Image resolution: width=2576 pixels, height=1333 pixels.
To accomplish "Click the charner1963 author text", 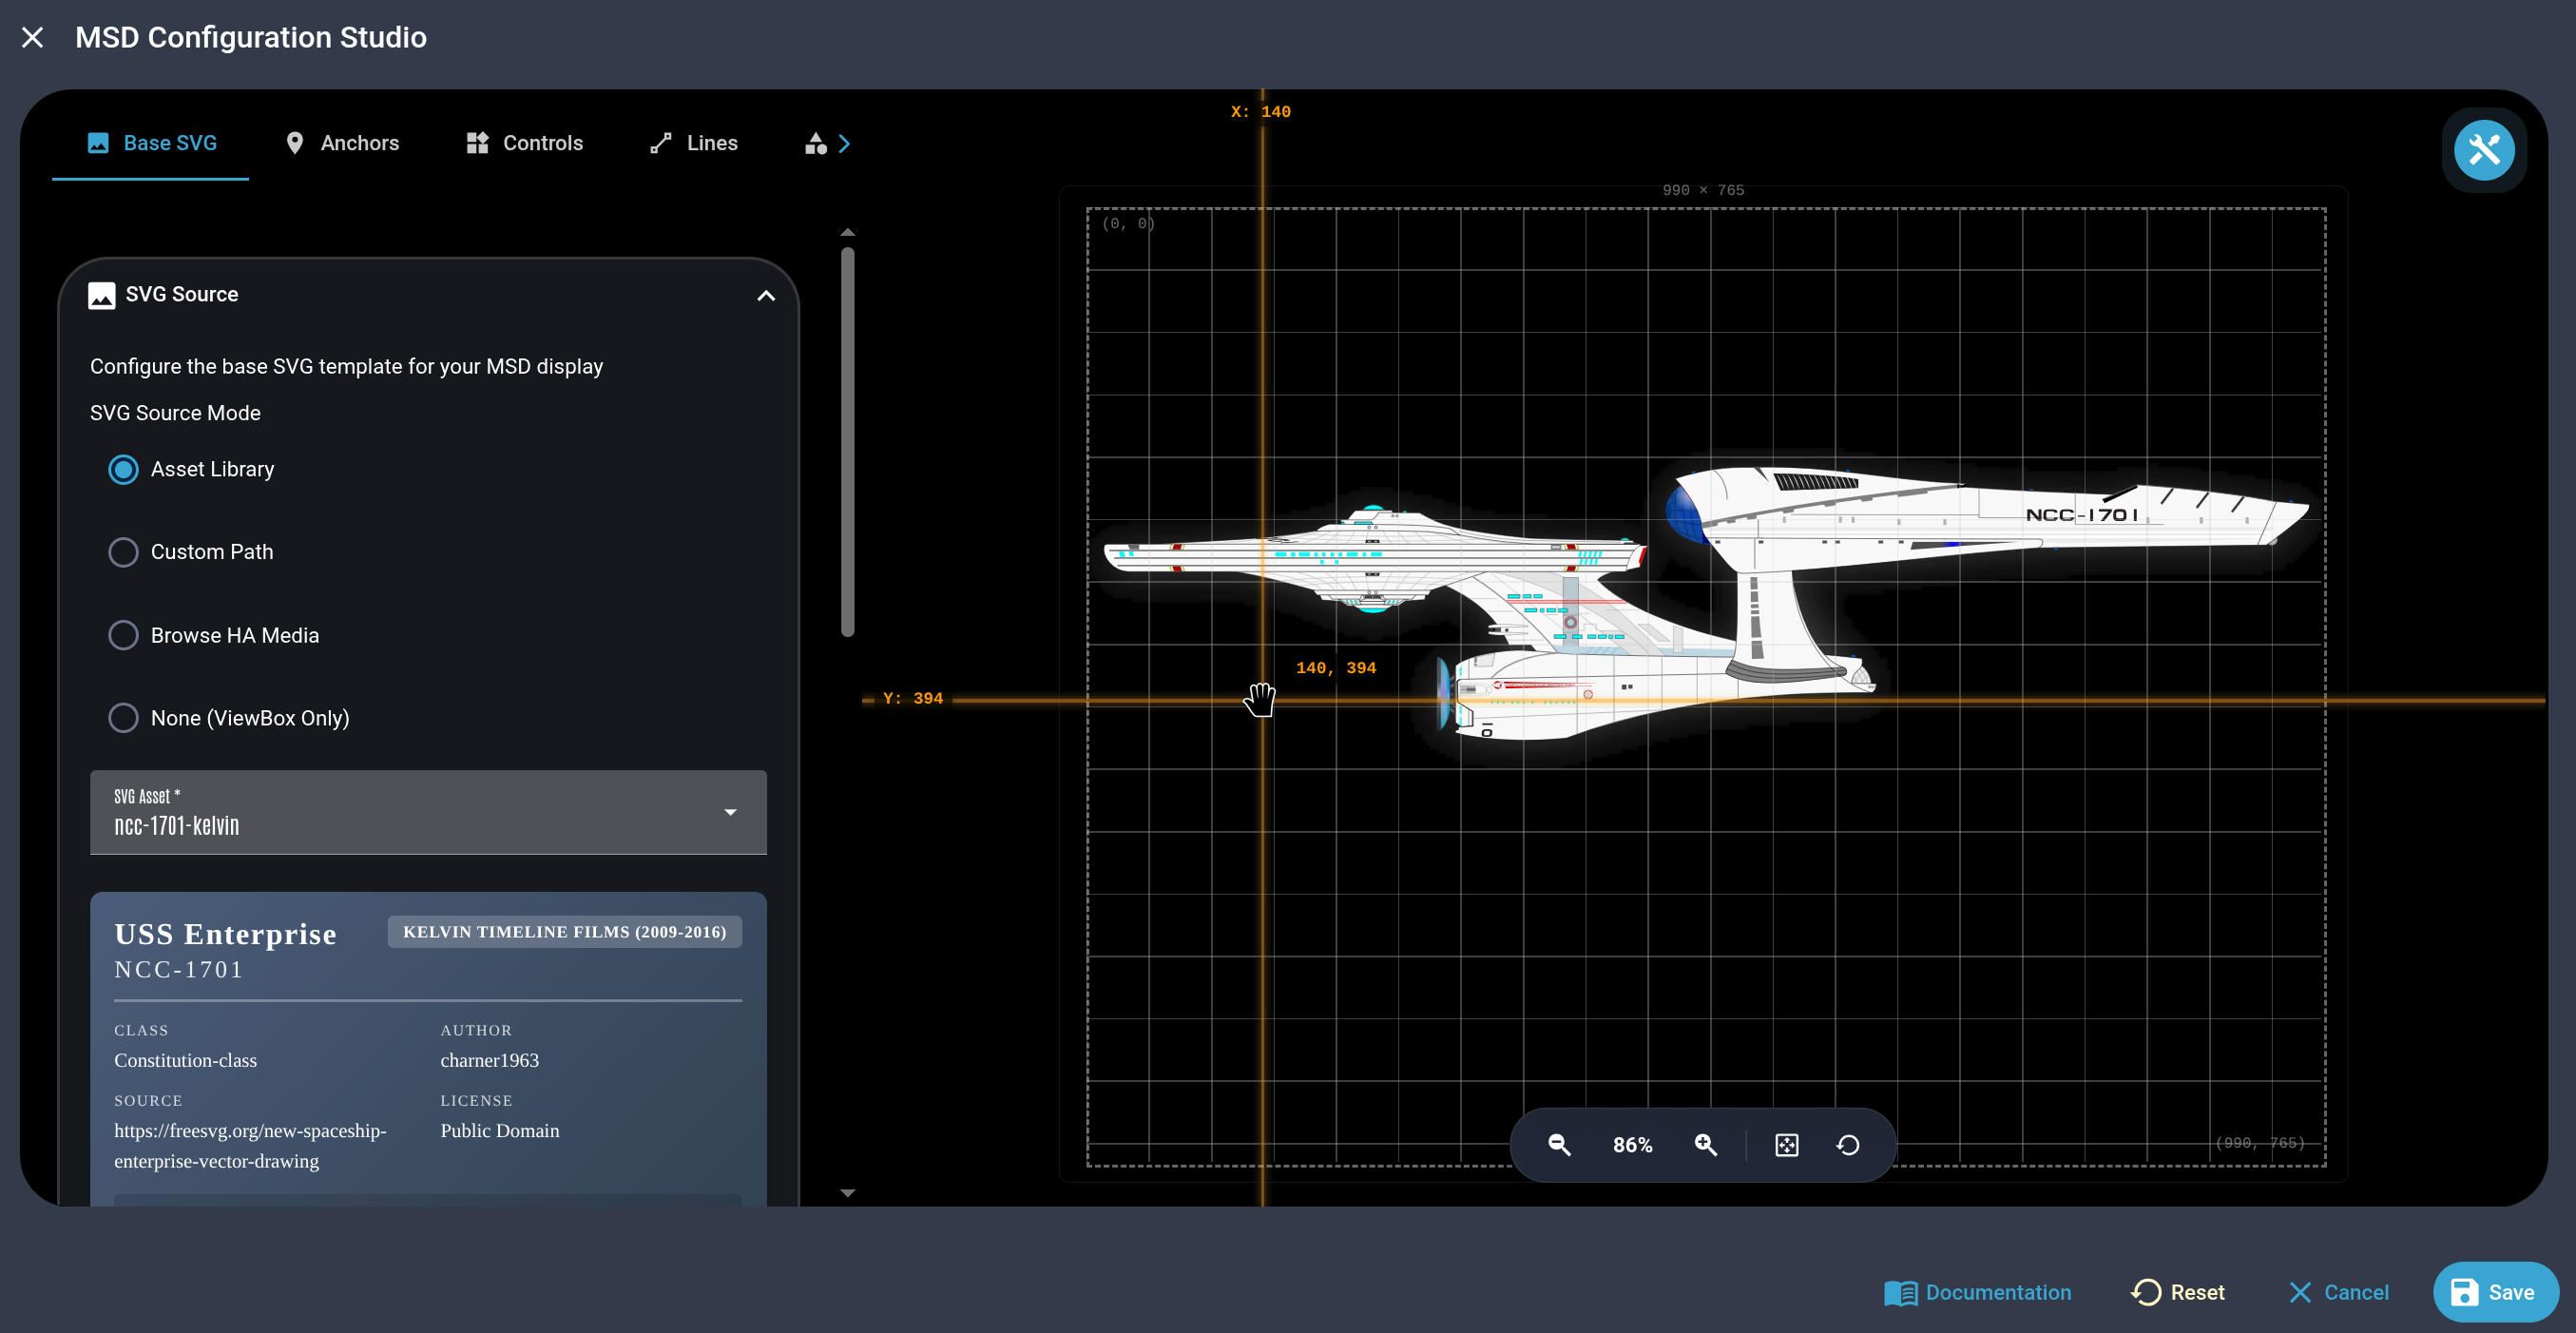I will [x=489, y=1060].
